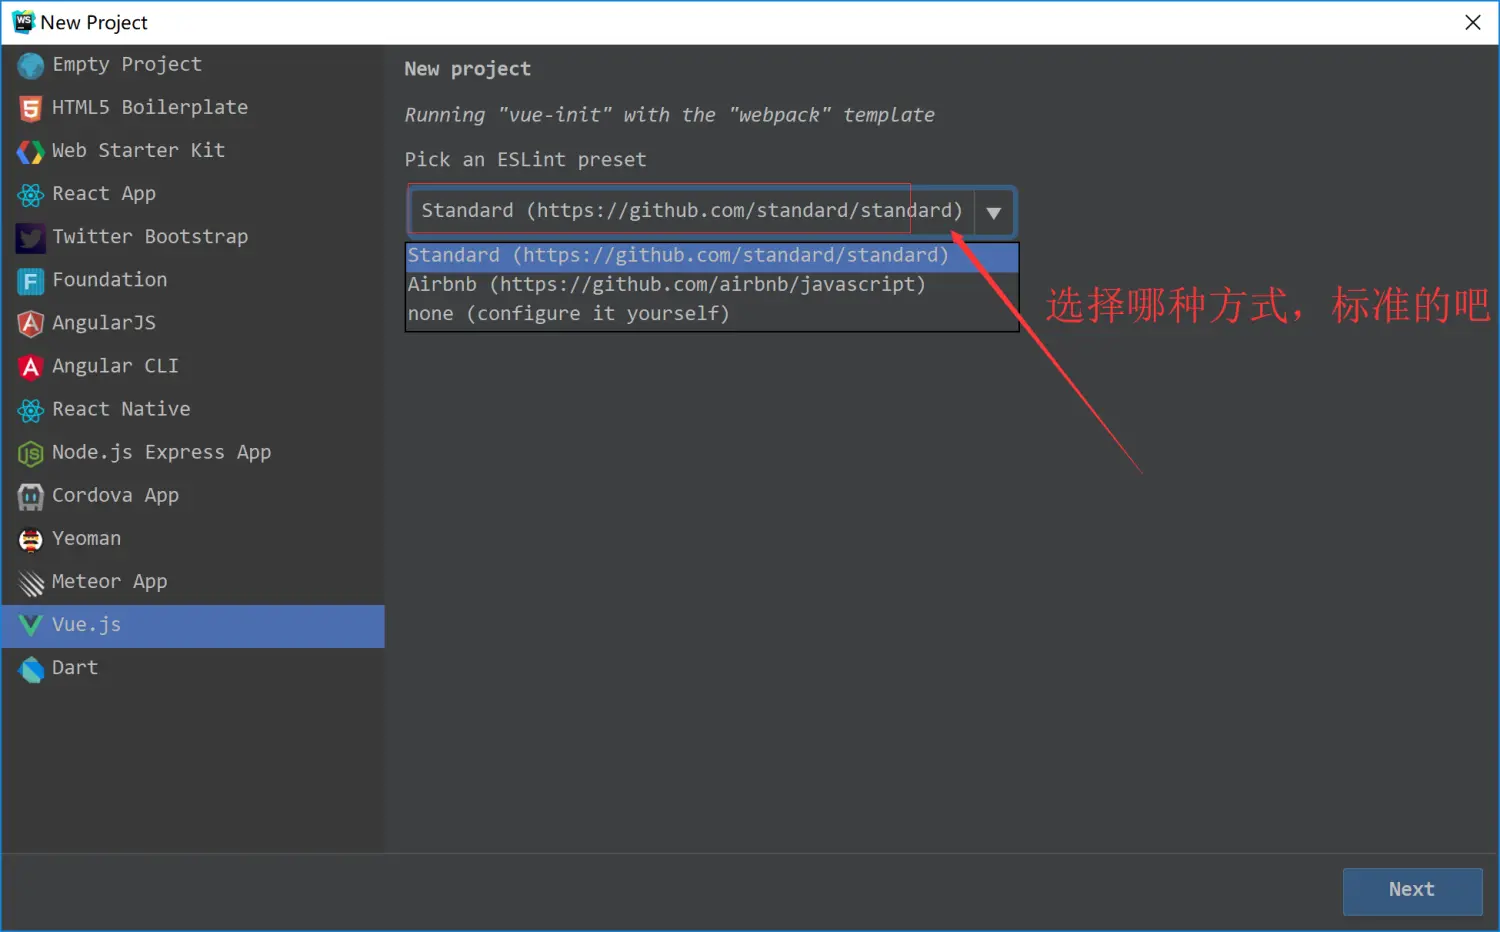Choose Airbnb preset from the list

[712, 285]
